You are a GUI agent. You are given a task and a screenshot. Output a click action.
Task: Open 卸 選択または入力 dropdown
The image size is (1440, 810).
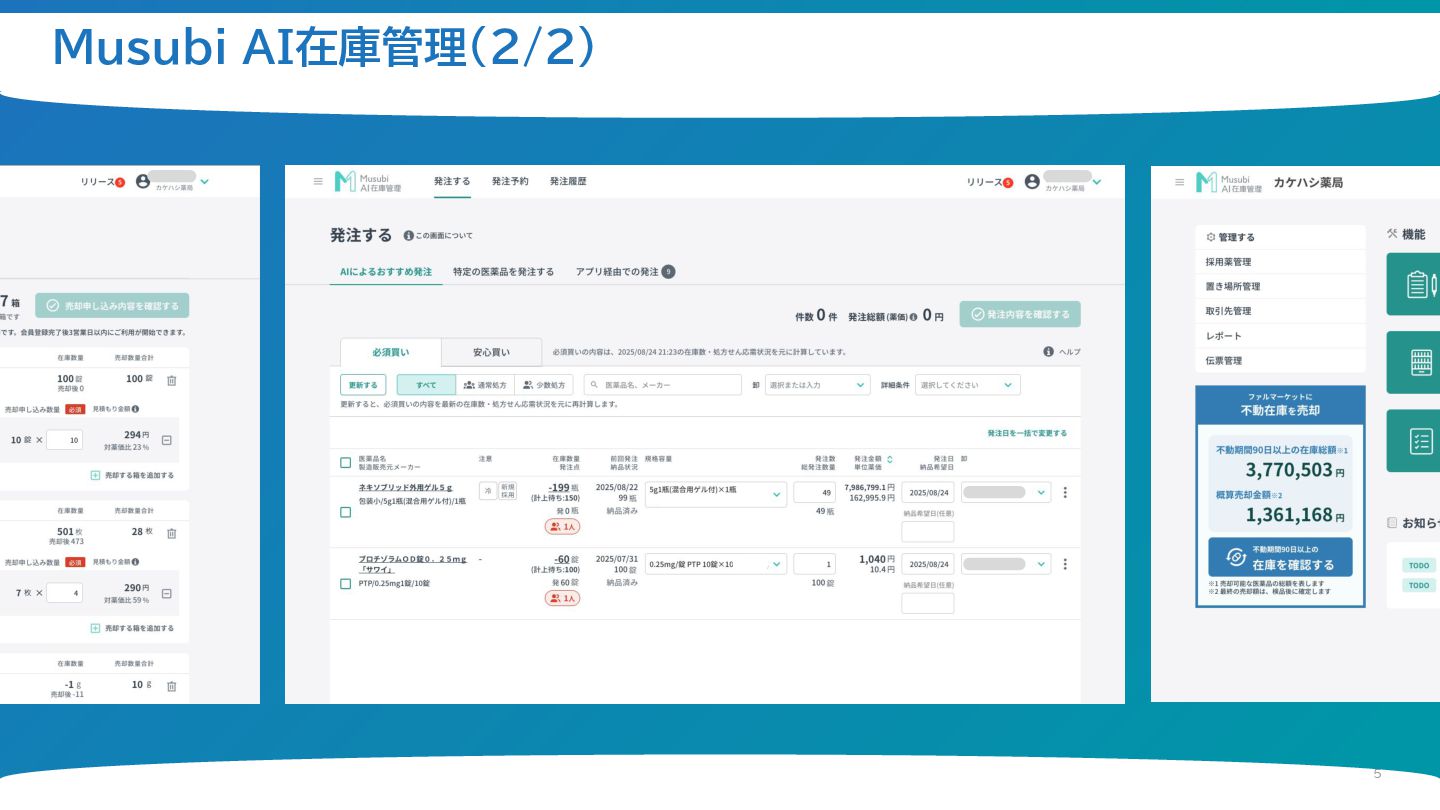click(818, 385)
